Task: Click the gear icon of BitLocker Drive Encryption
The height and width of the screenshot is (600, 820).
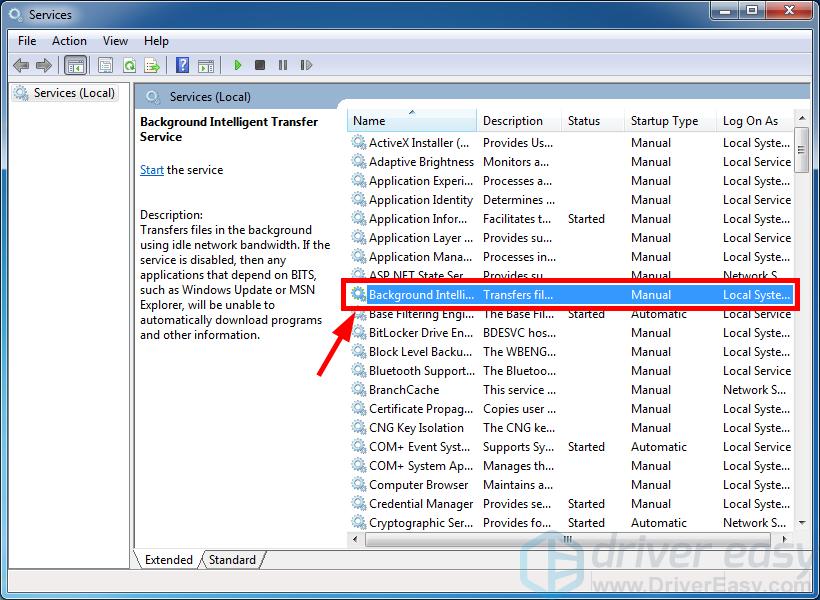Action: click(x=358, y=332)
